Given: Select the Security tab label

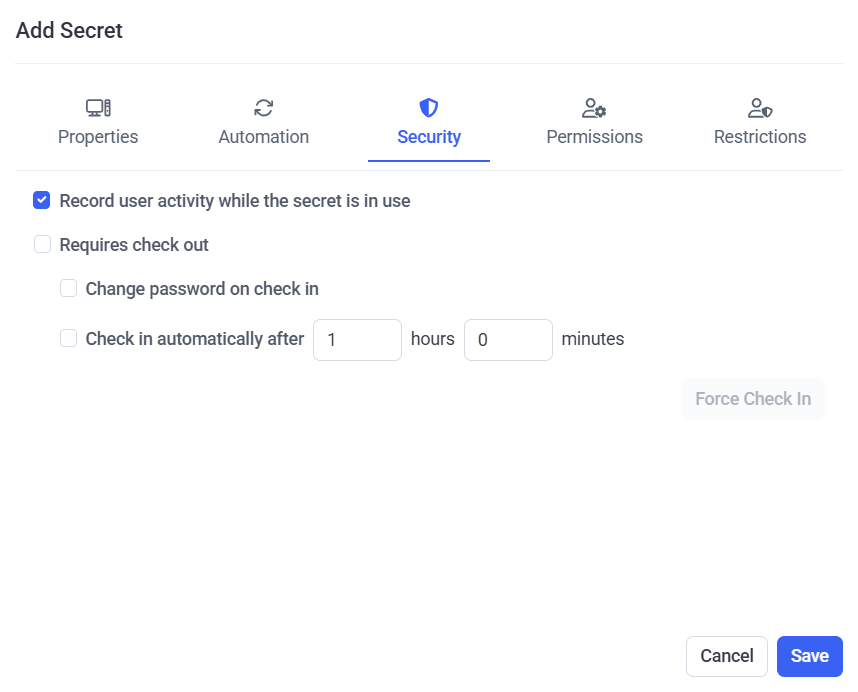Looking at the screenshot, I should [429, 137].
